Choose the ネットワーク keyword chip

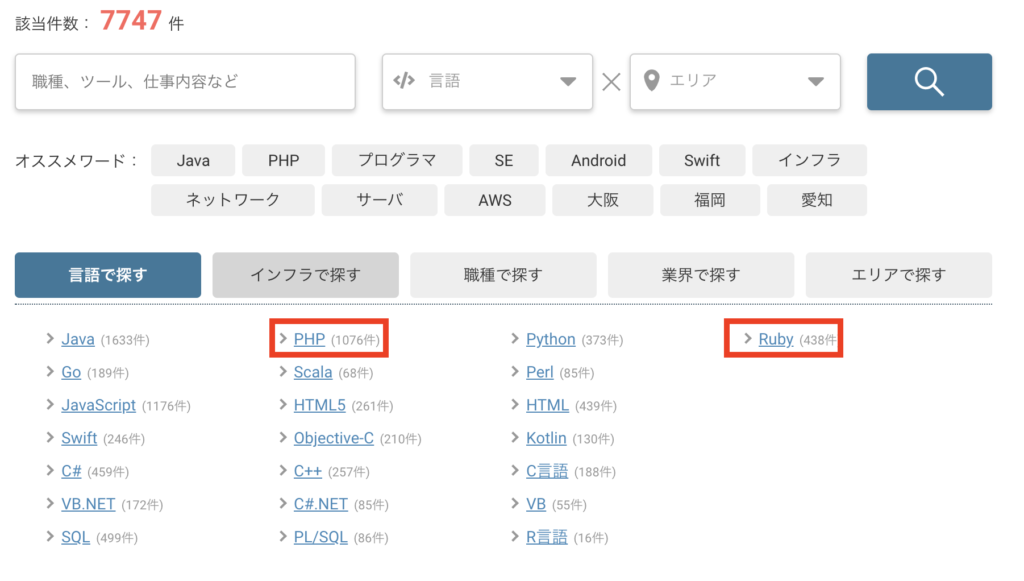232,200
